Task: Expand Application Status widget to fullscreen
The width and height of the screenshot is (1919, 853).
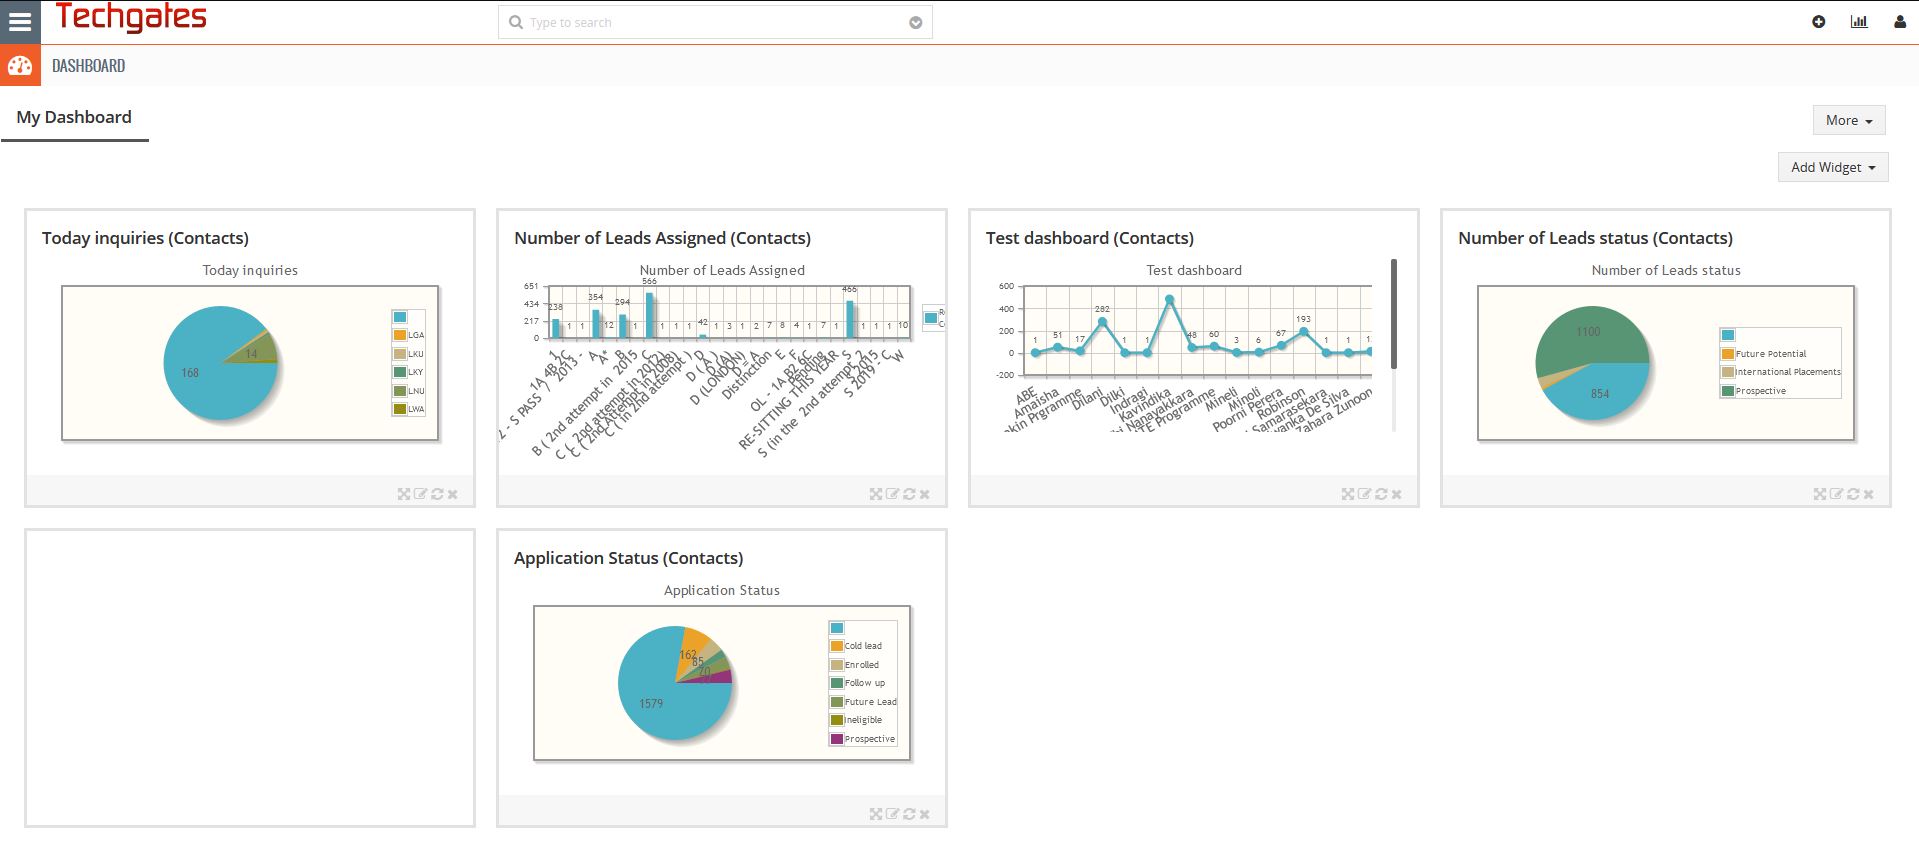Action: pos(876,814)
